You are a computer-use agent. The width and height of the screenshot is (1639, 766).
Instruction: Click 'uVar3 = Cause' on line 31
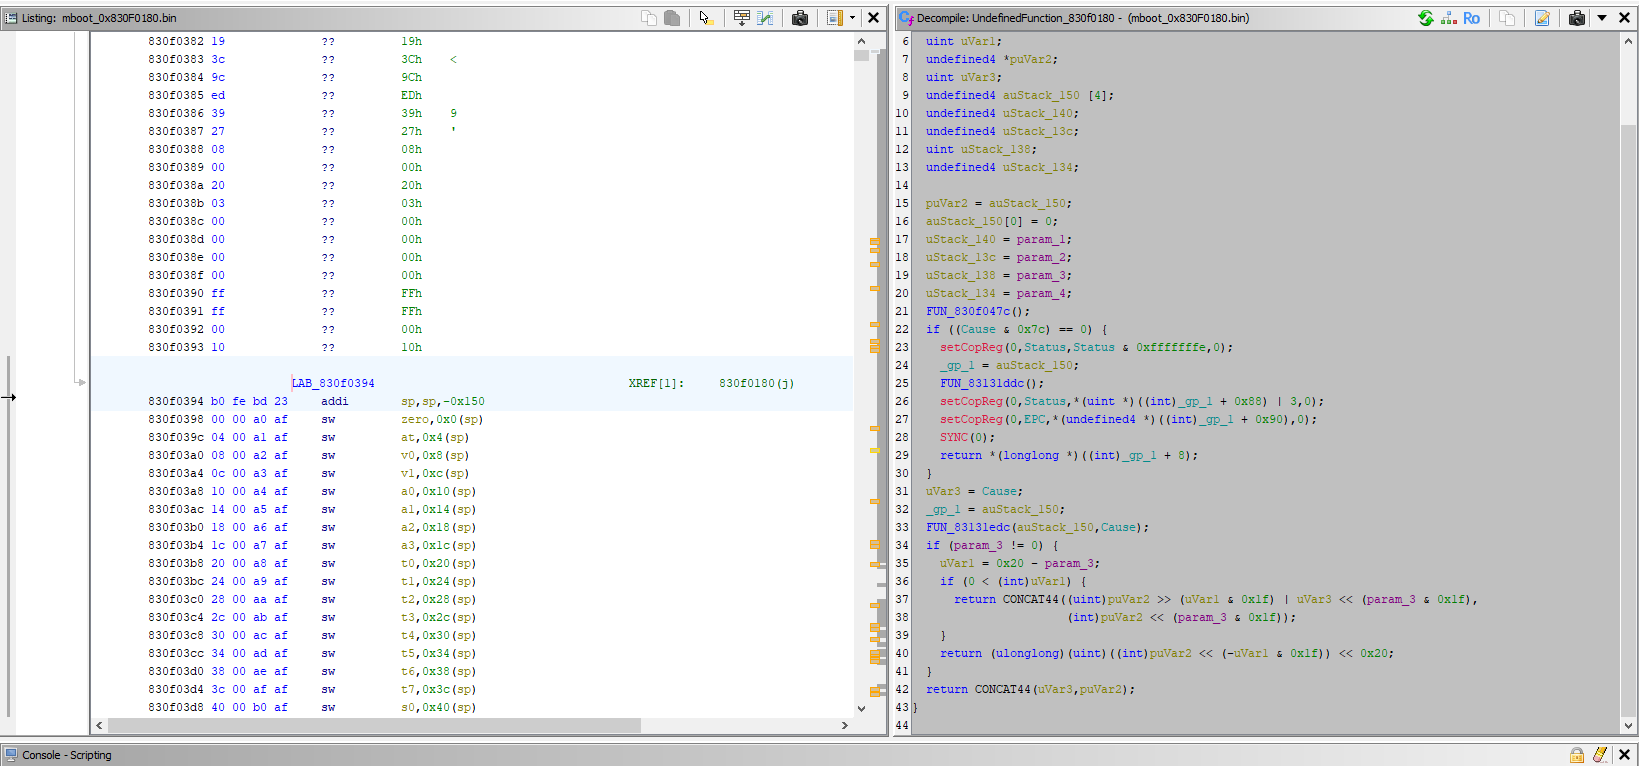[970, 491]
